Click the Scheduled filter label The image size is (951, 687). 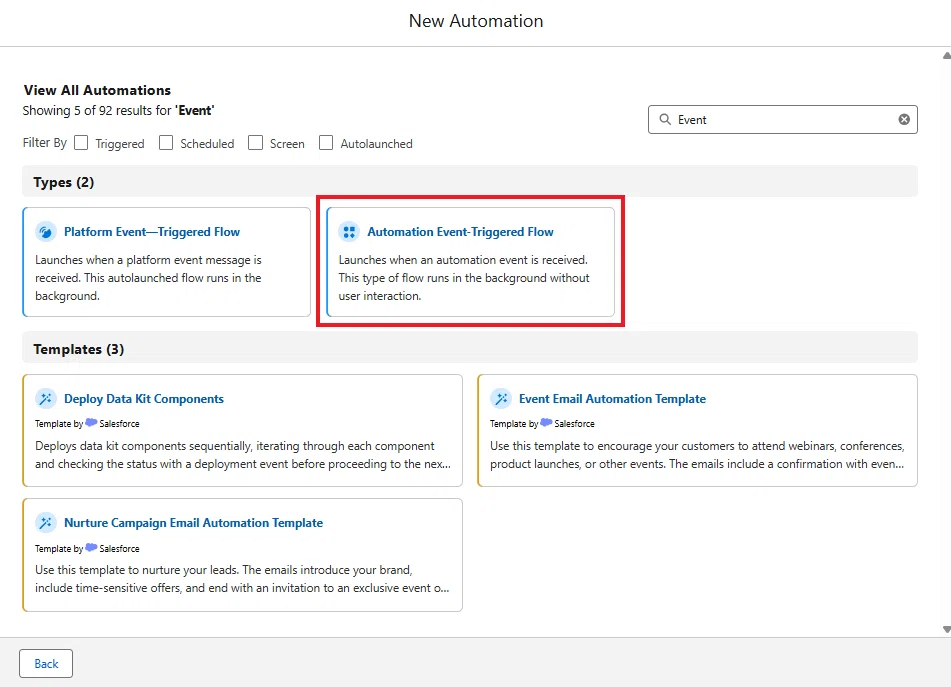tap(207, 144)
